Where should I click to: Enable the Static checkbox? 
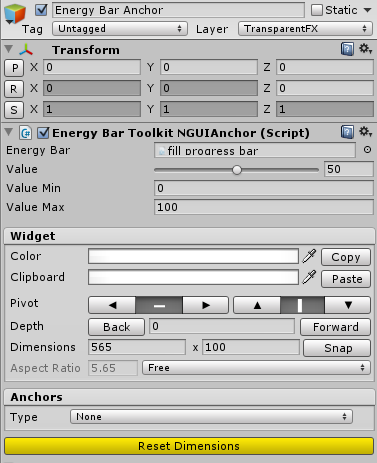tap(317, 10)
